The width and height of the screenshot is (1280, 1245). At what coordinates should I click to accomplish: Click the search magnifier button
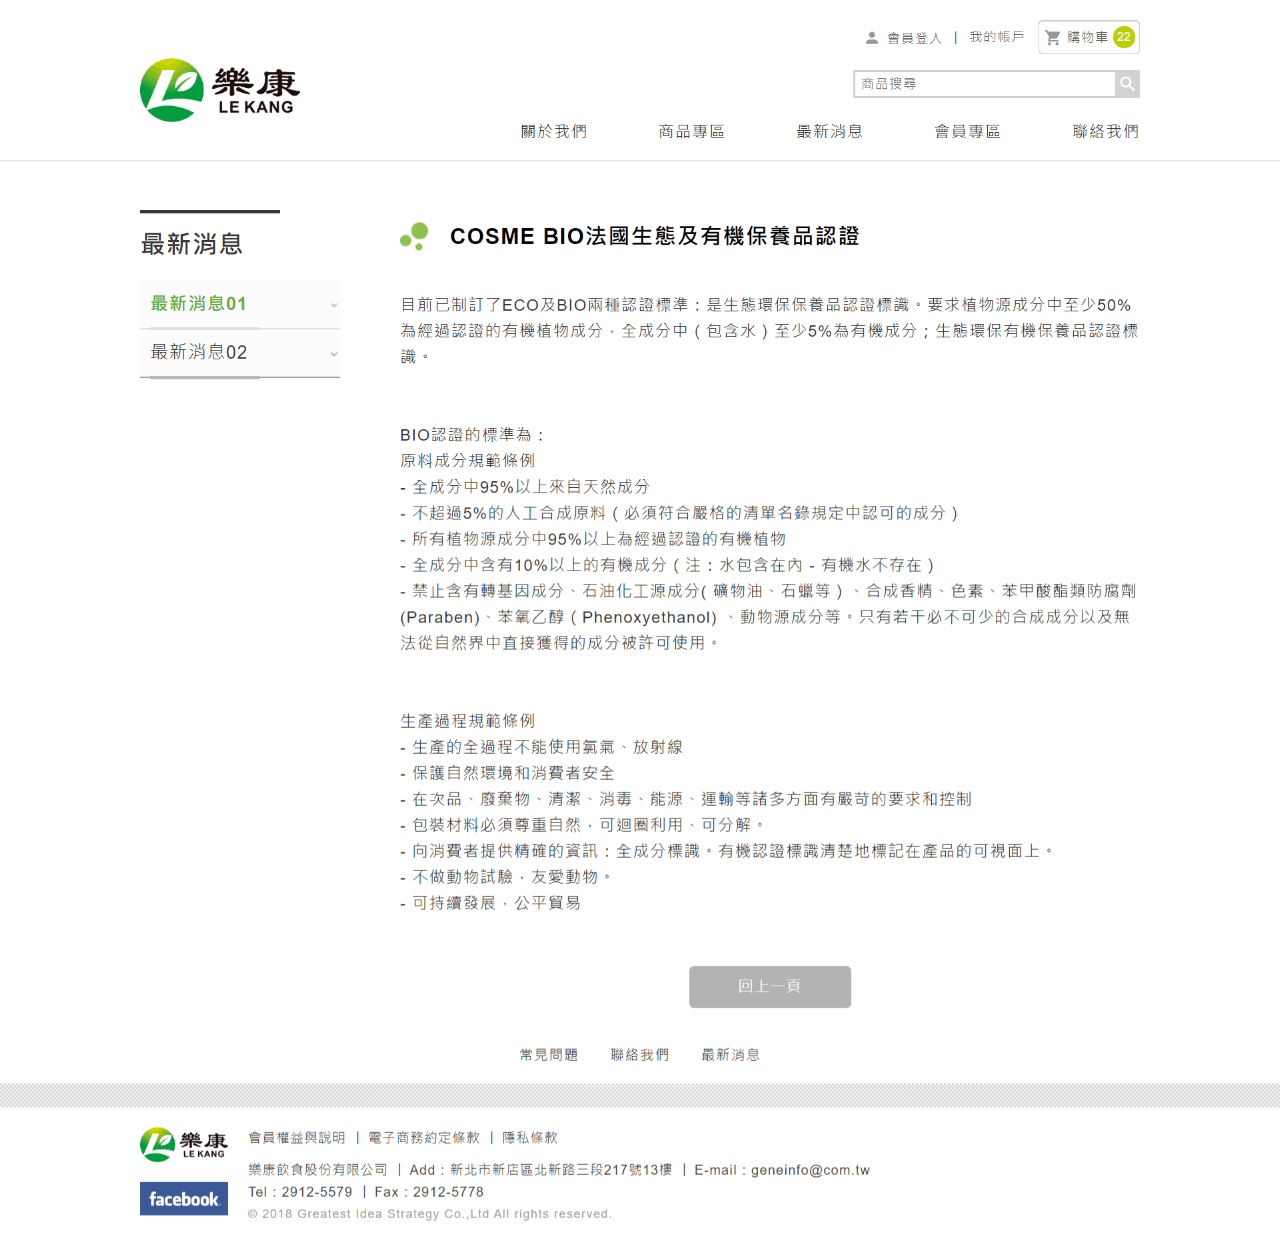(x=1127, y=84)
